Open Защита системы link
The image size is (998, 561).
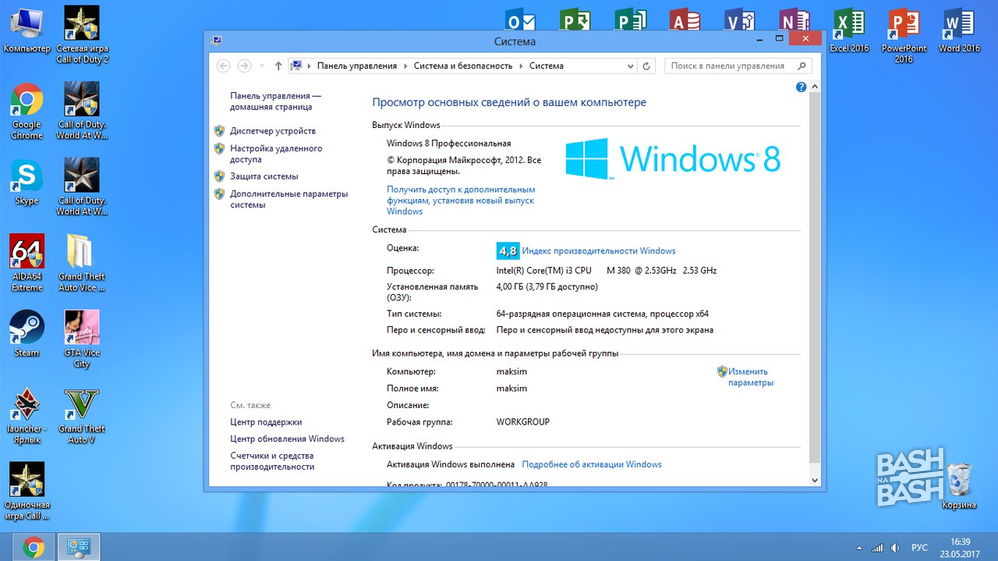pyautogui.click(x=264, y=176)
